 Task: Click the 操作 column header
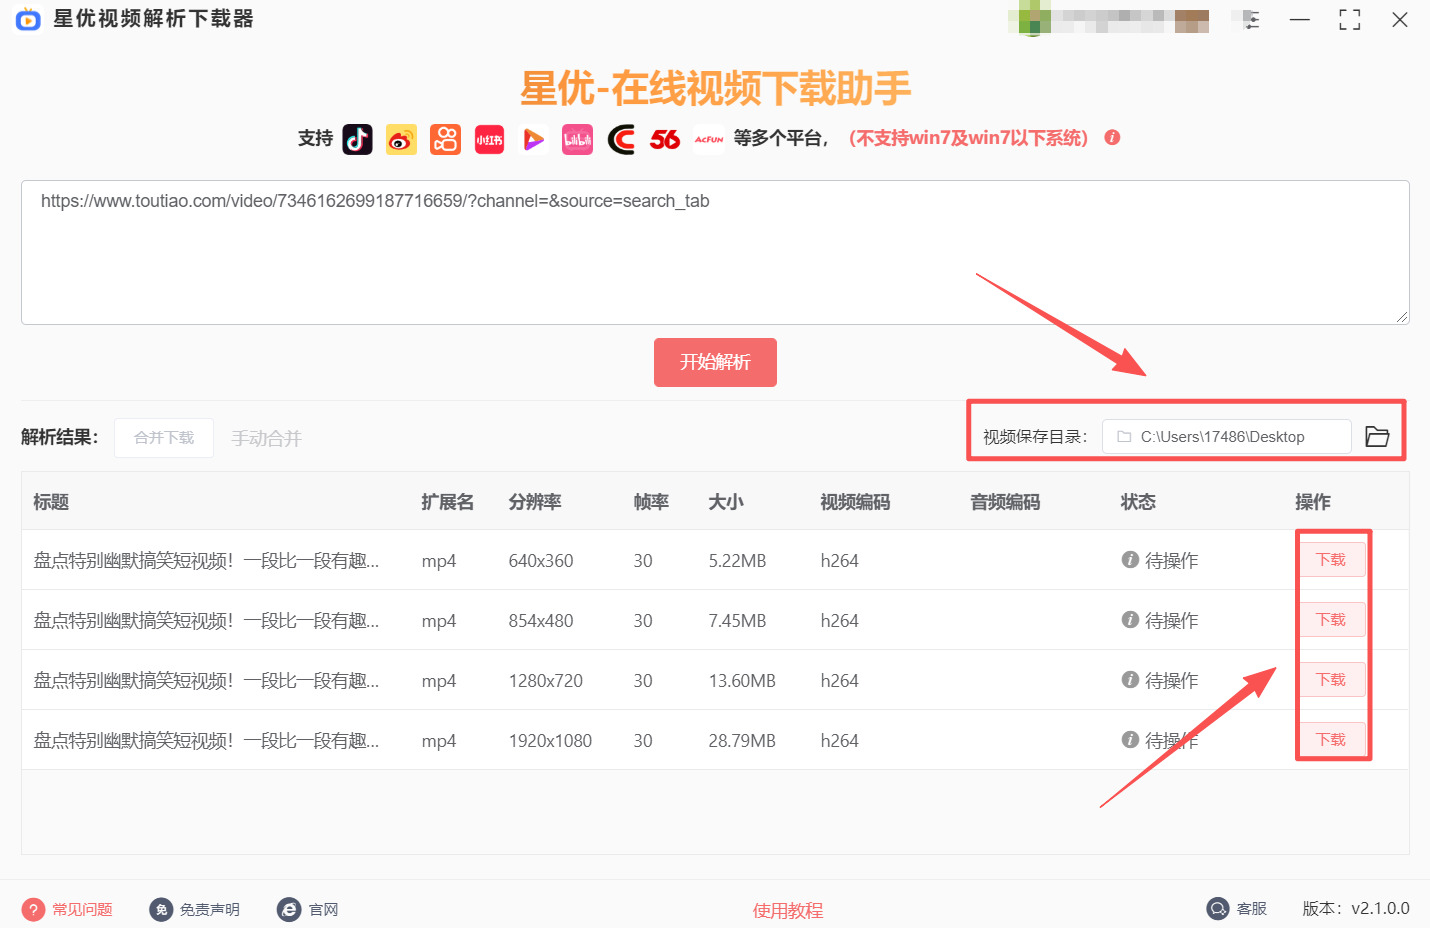point(1313,501)
